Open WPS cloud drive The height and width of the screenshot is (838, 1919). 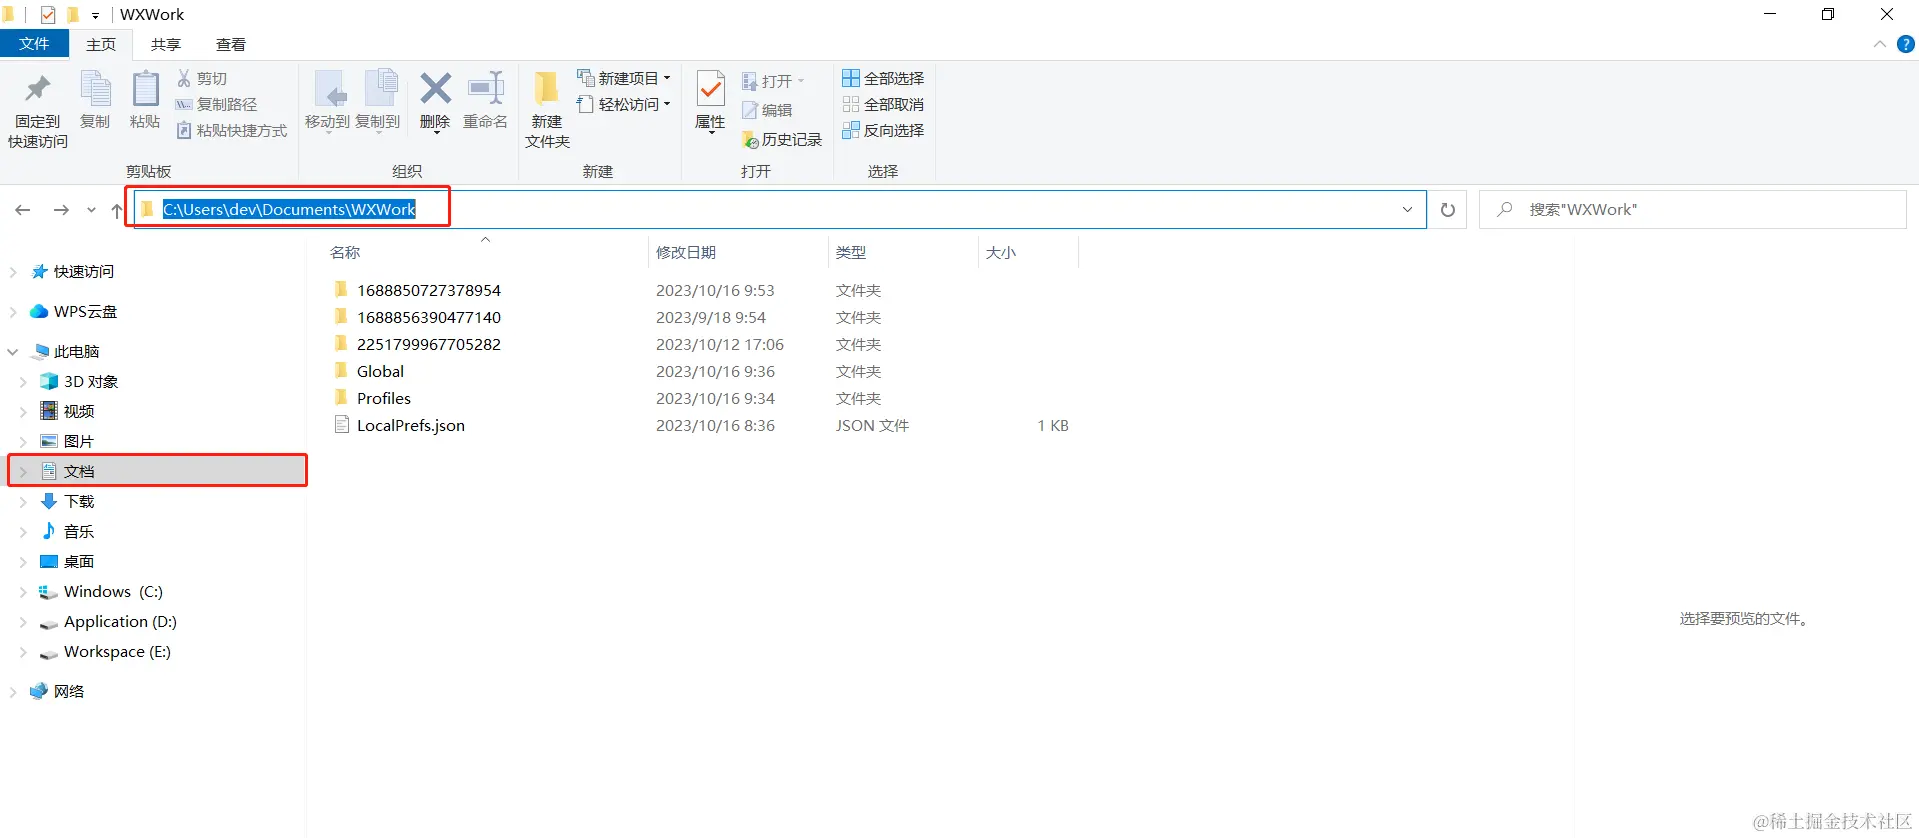click(85, 311)
